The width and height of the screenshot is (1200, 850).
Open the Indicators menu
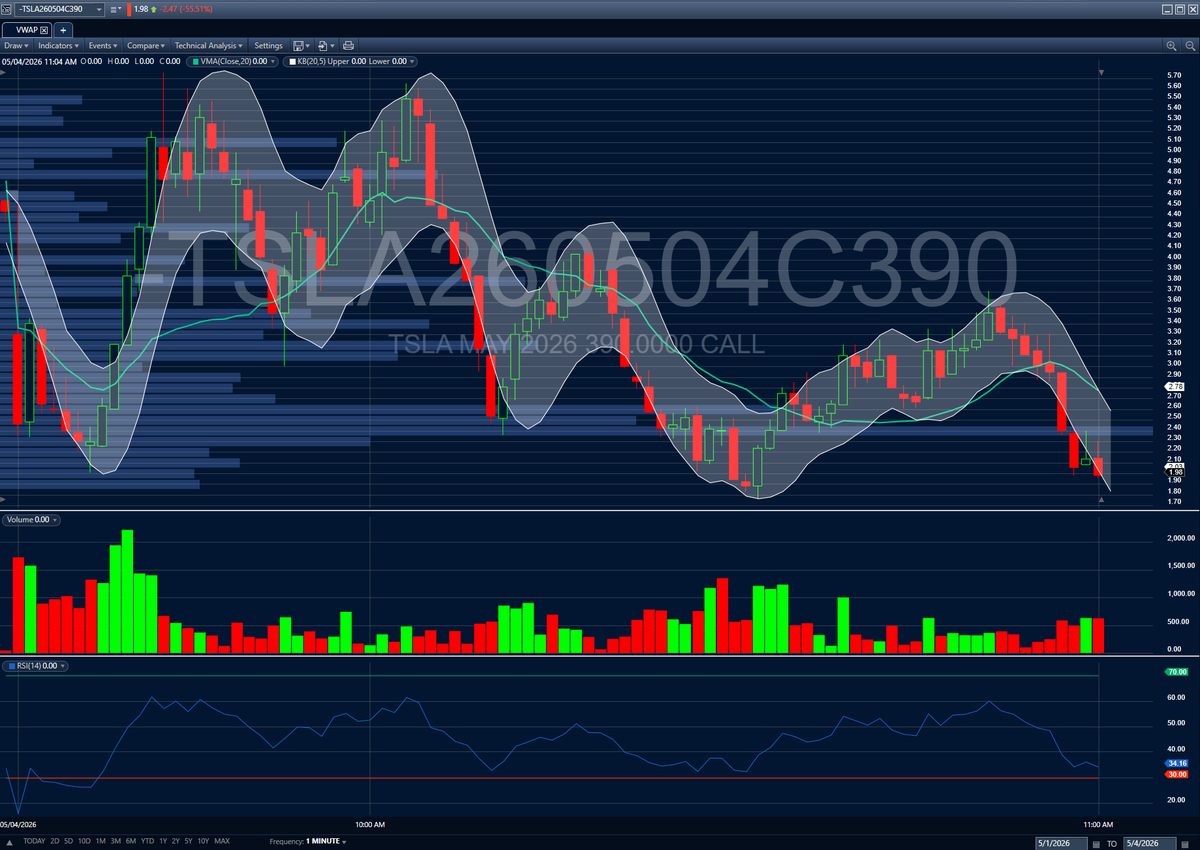(58, 46)
